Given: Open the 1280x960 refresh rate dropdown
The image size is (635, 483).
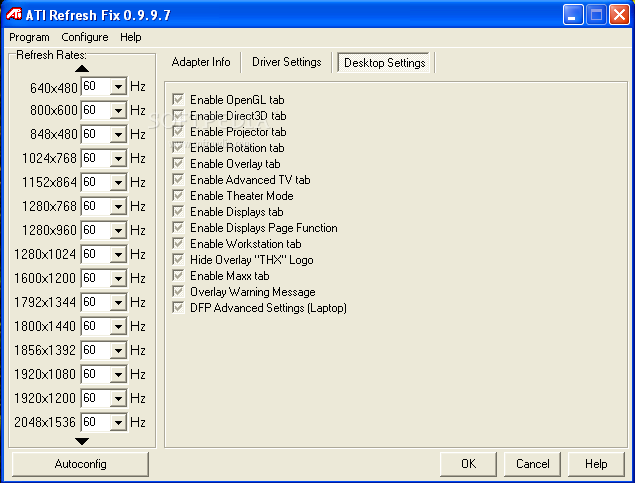Looking at the screenshot, I should click(x=118, y=230).
